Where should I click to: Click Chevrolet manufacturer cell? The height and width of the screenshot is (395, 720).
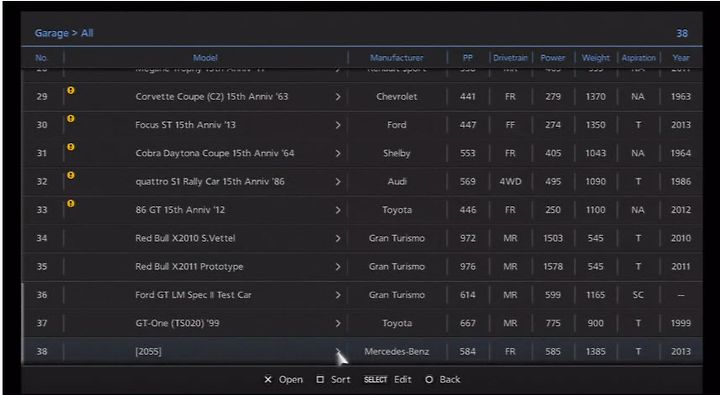point(397,97)
